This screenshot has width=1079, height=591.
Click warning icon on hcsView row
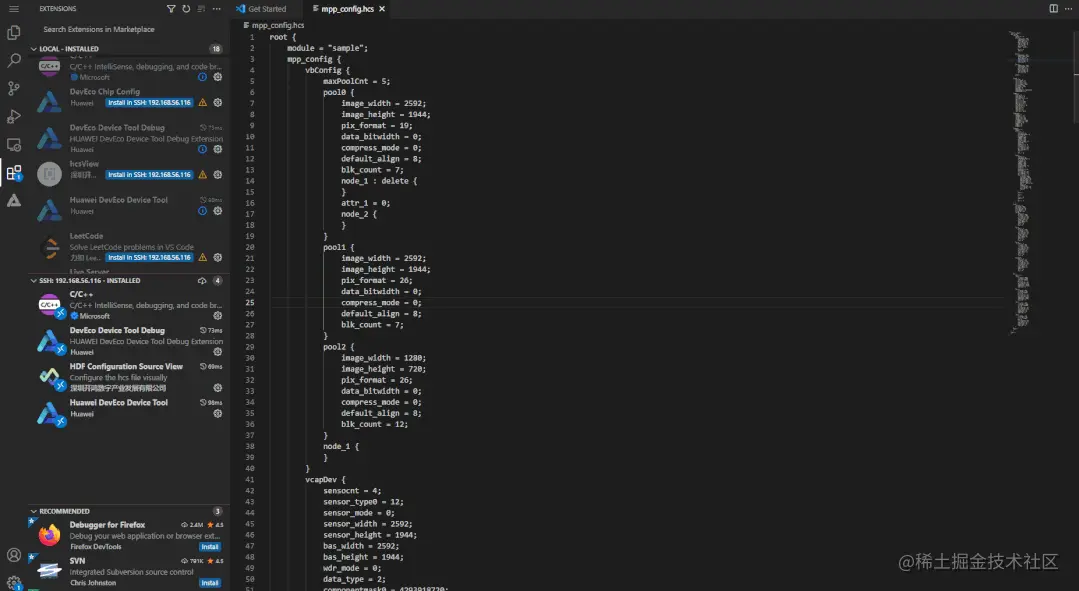tap(202, 175)
